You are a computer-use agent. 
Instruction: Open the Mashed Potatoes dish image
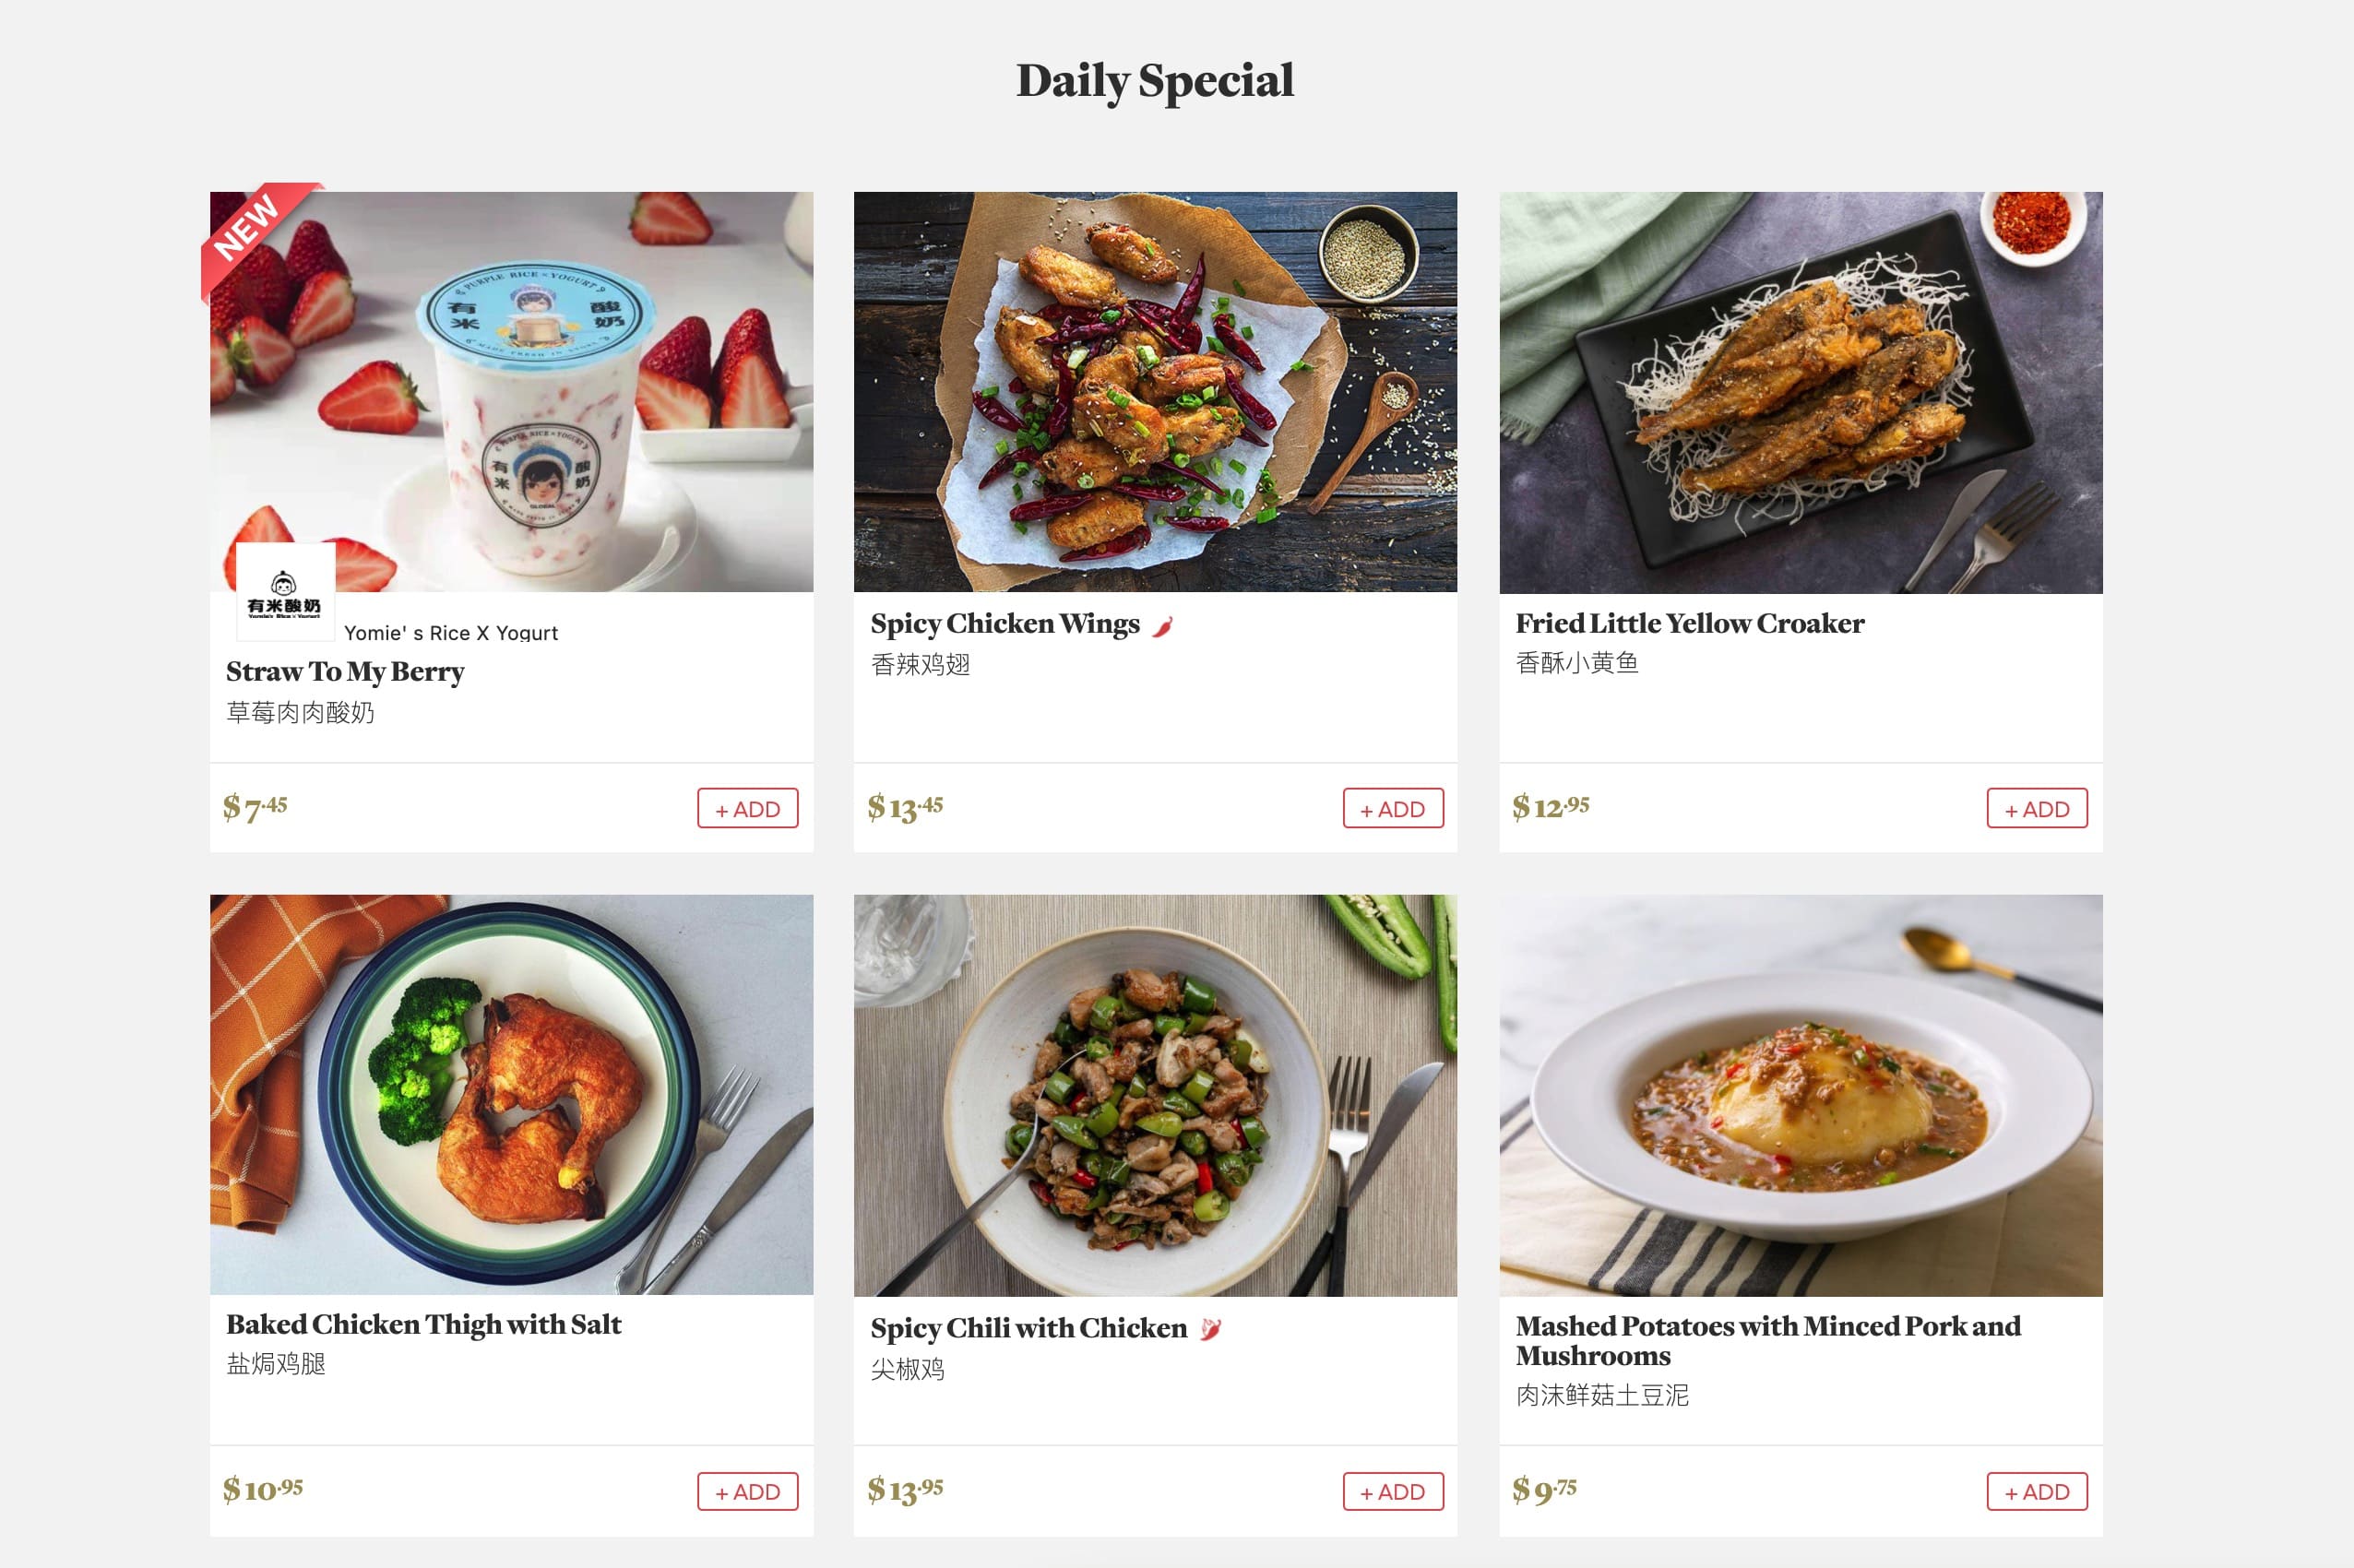1800,1095
